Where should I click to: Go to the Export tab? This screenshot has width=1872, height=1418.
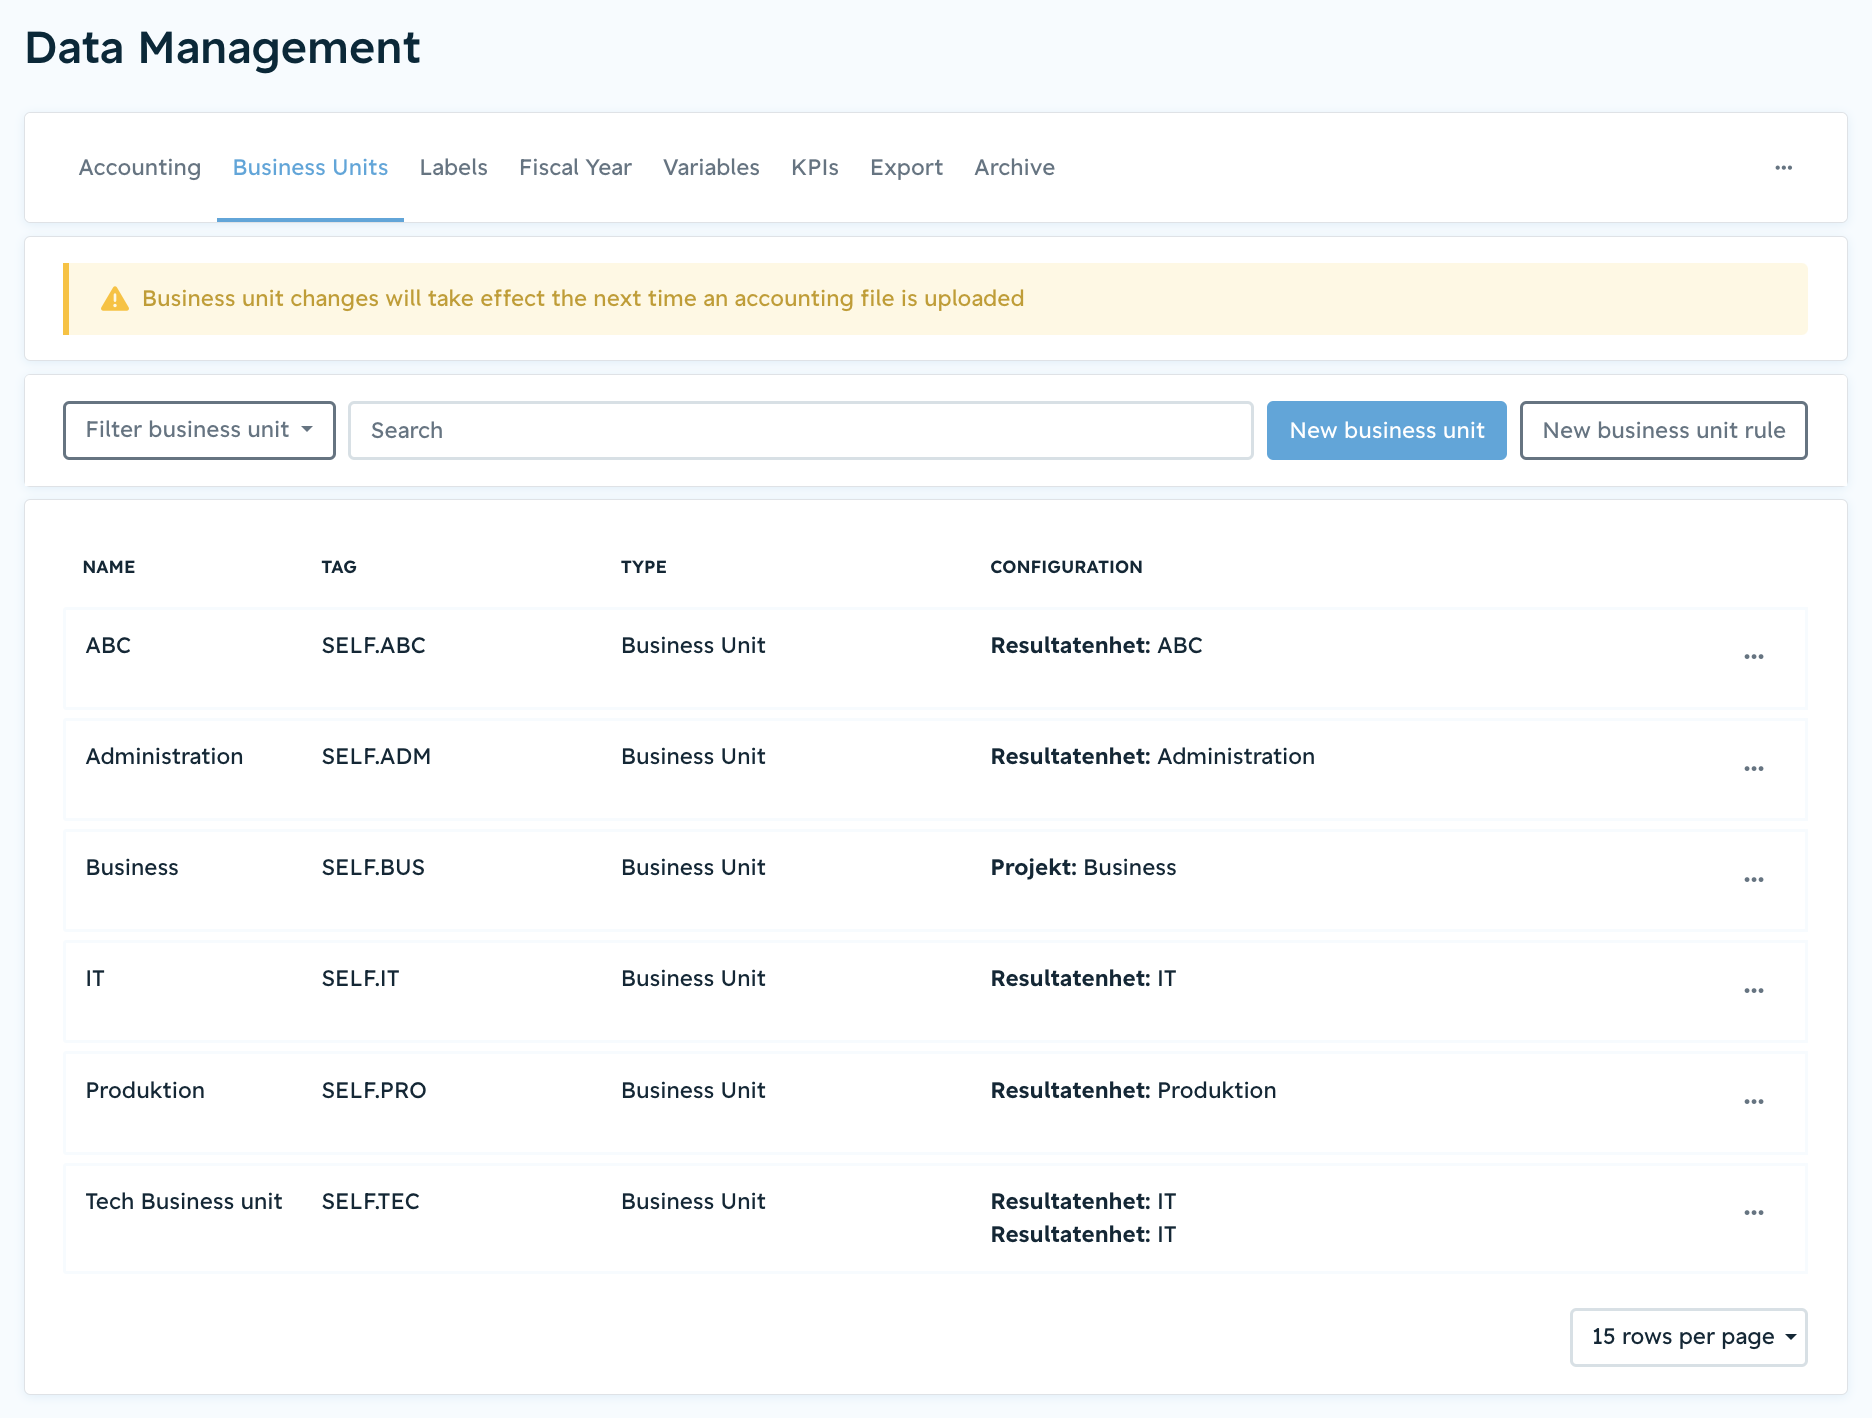[x=906, y=168]
